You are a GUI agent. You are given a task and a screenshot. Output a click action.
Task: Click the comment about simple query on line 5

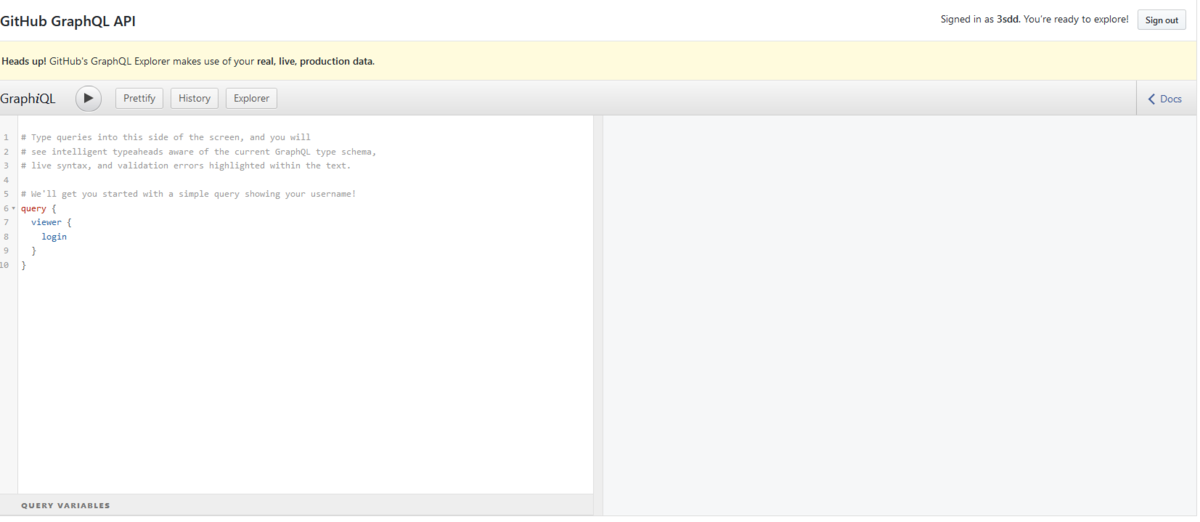coord(188,194)
